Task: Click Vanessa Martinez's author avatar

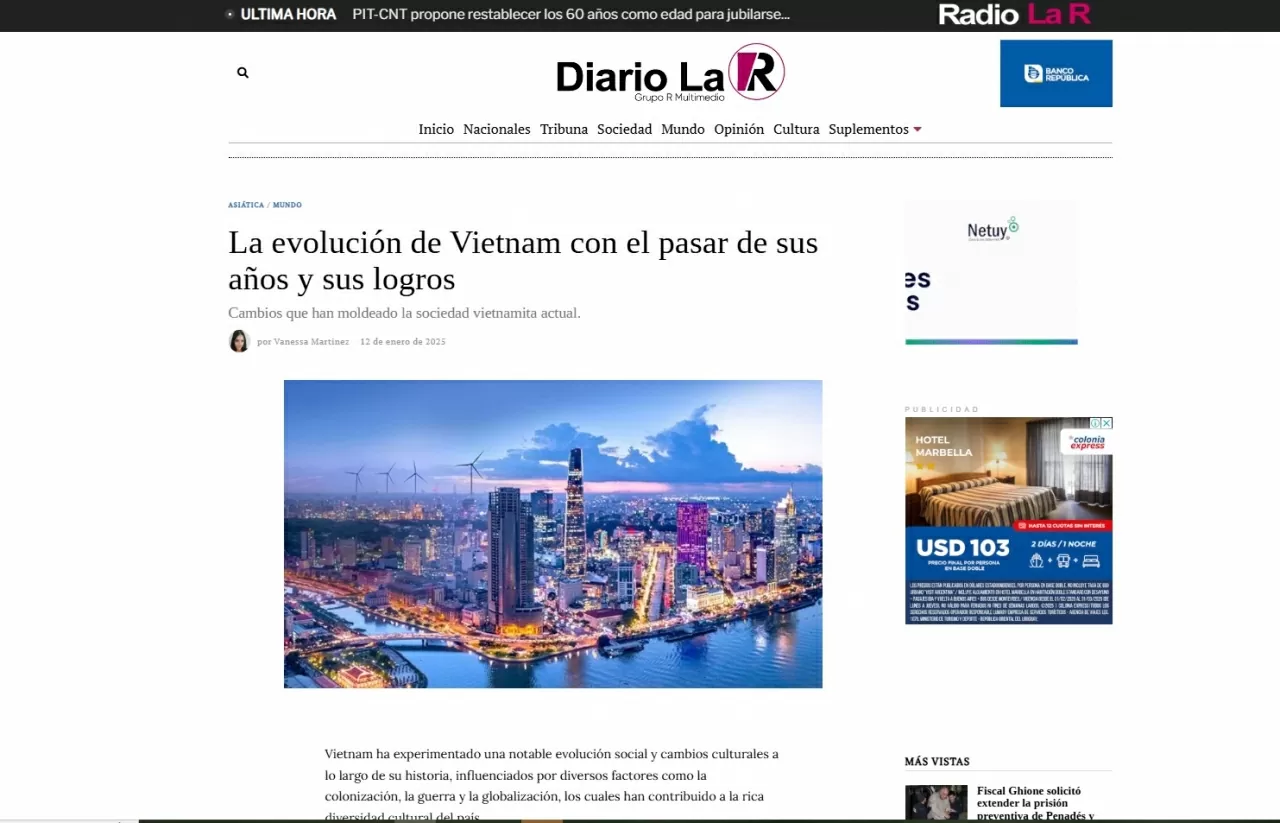Action: 239,341
